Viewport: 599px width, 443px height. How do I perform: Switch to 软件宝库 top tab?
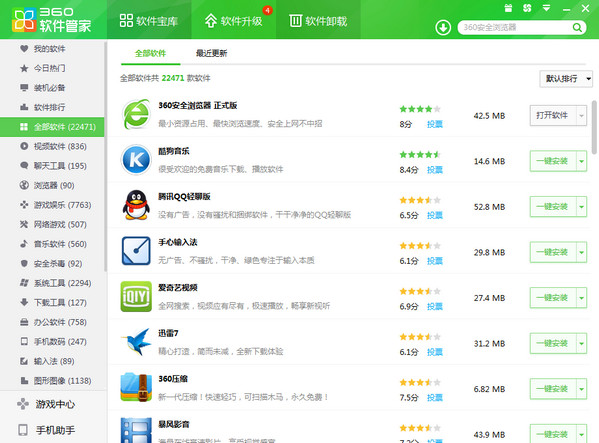click(149, 20)
